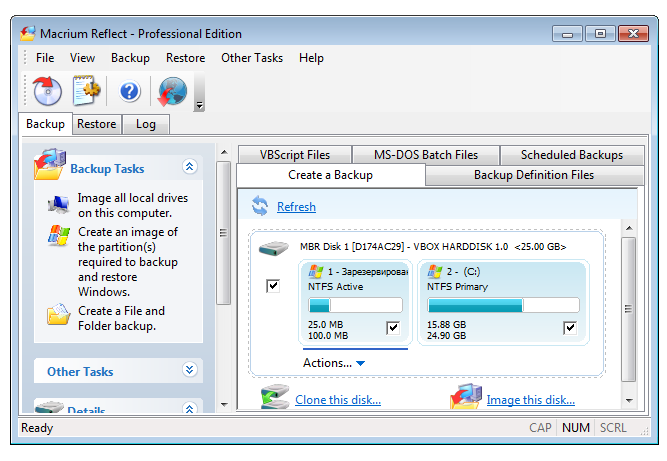Screen dimensions: 667x461
Task: Click the NUM indicator in status bar
Action: 576,428
